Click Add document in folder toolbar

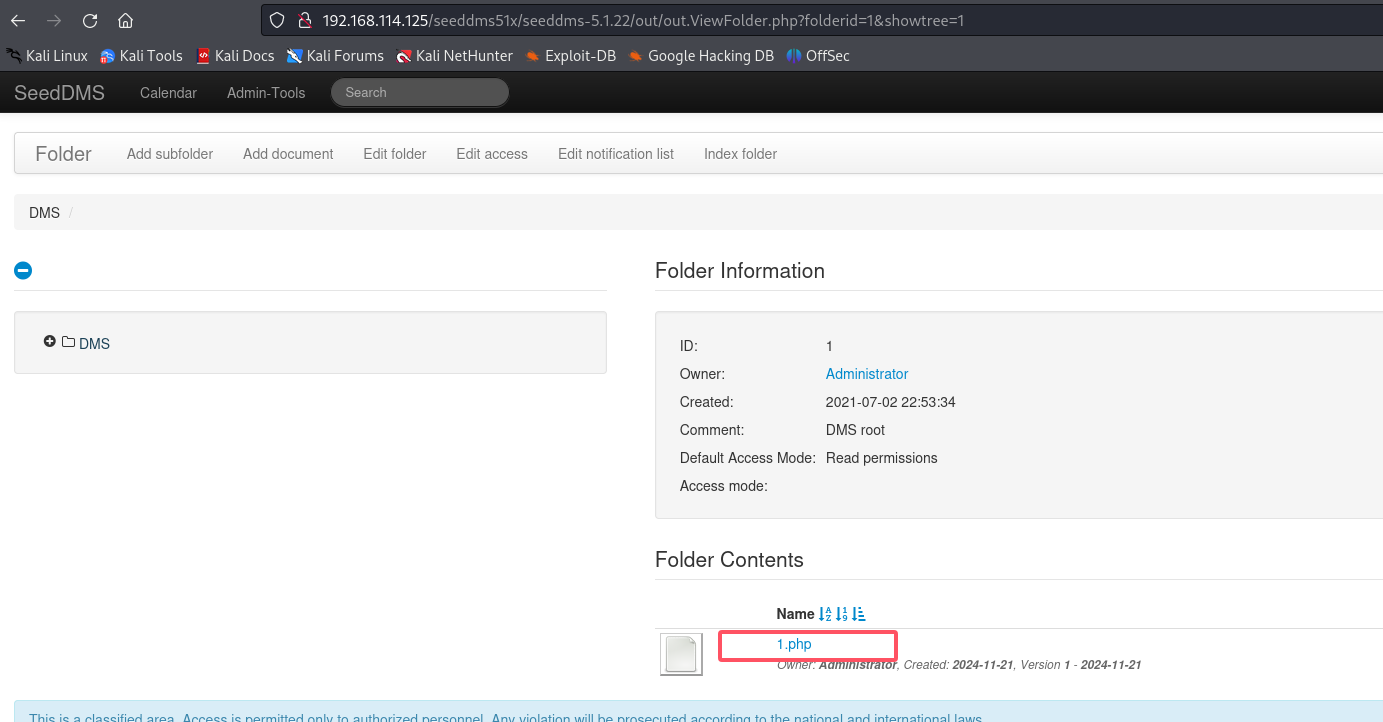[288, 154]
